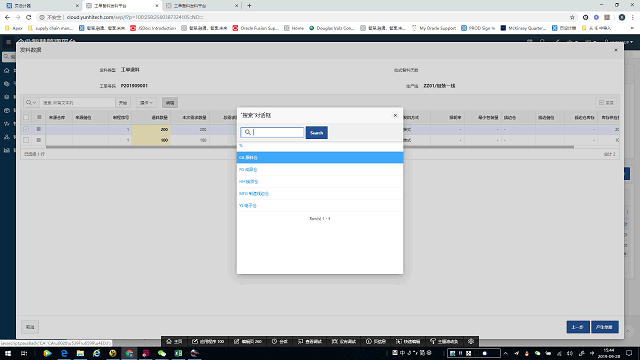Click the 取消 cancel button at bottom left
This screenshot has height=360, width=640.
30,327
